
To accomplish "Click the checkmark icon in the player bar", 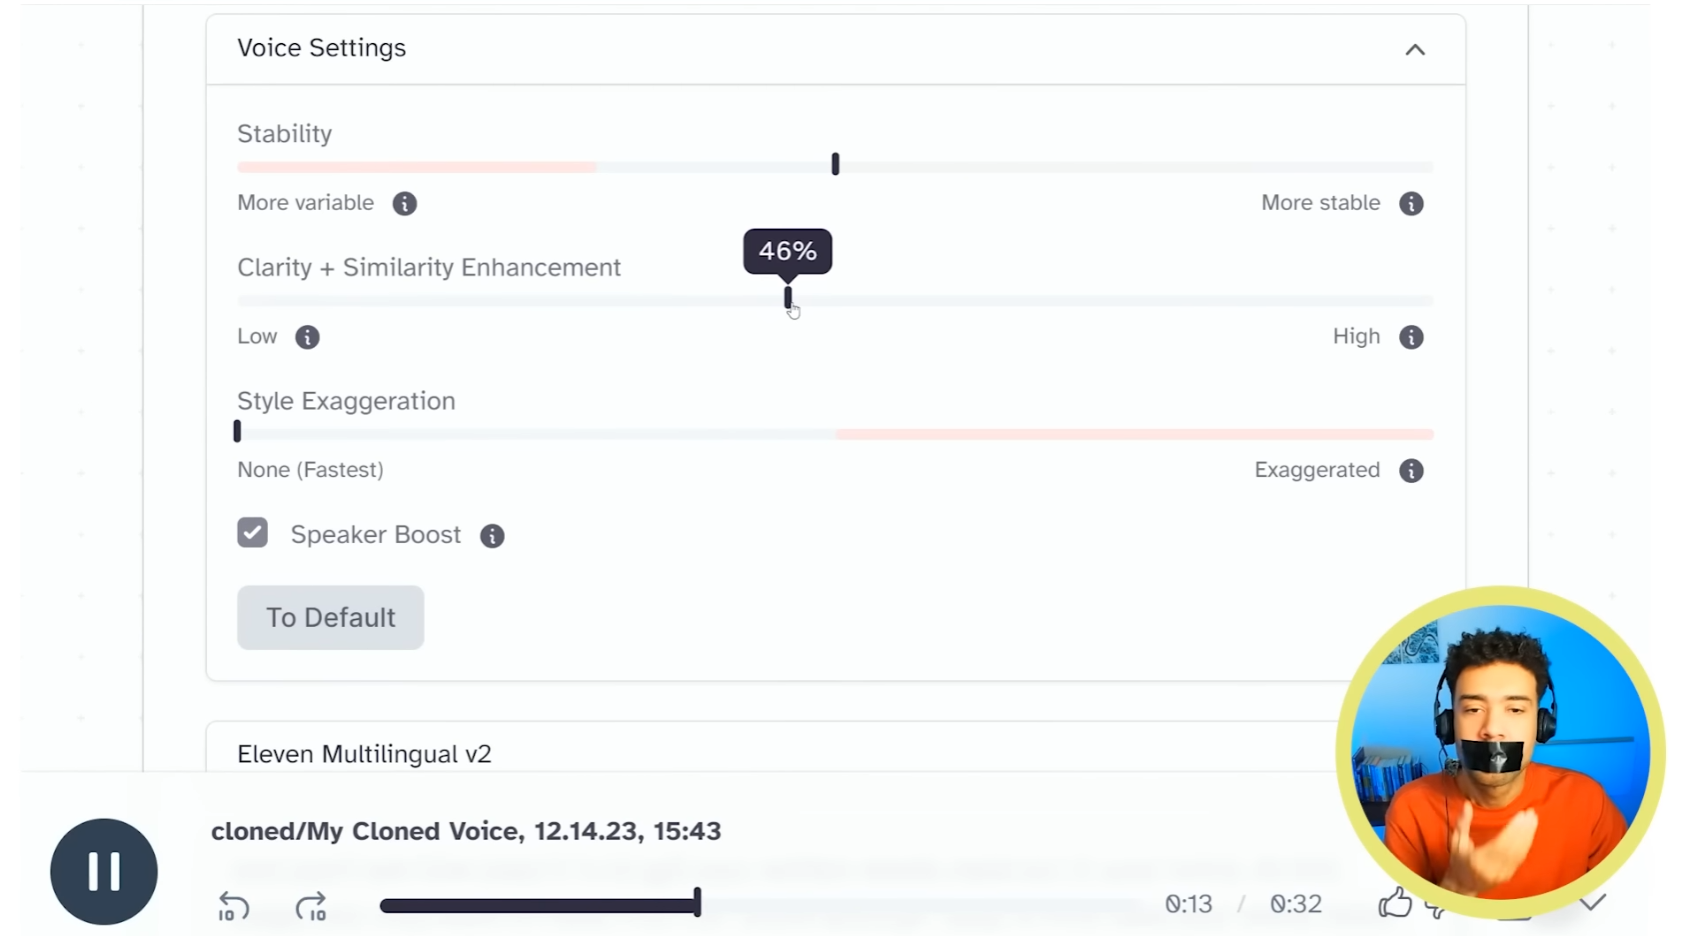I will pyautogui.click(x=1595, y=900).
